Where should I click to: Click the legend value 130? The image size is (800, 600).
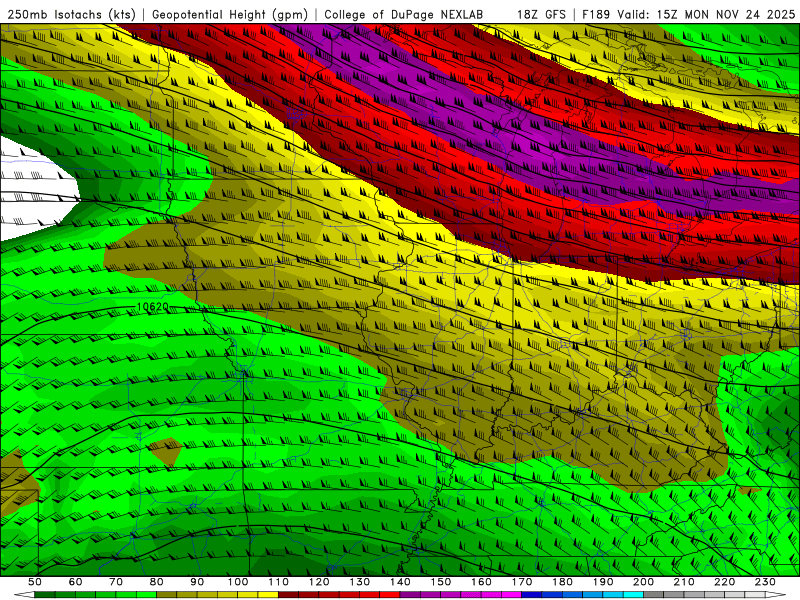[360, 582]
